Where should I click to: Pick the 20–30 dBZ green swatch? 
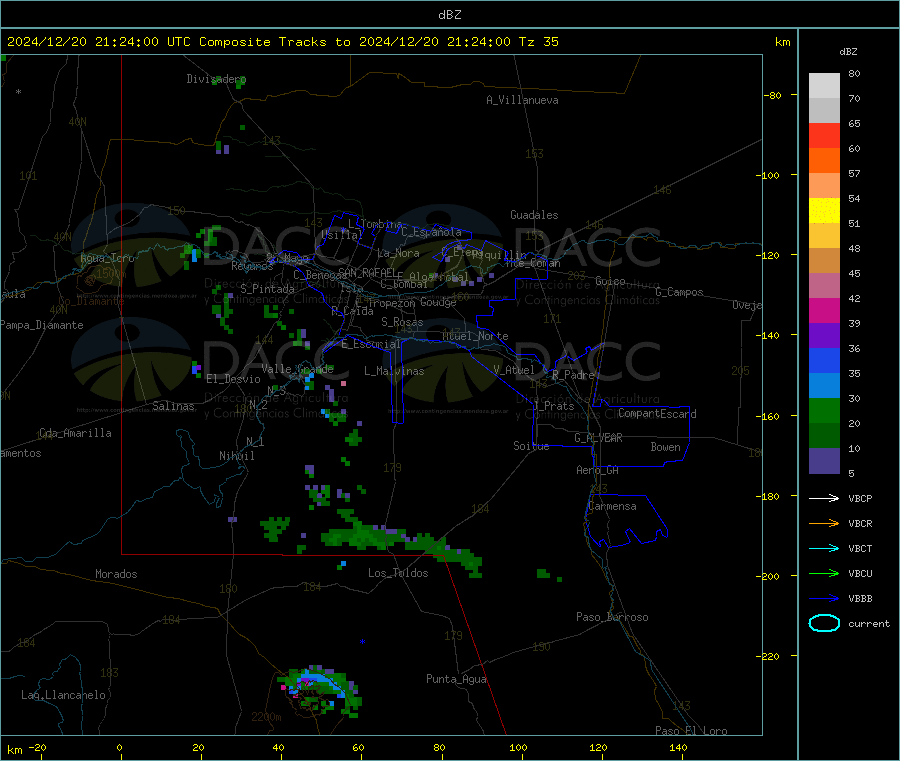(824, 410)
